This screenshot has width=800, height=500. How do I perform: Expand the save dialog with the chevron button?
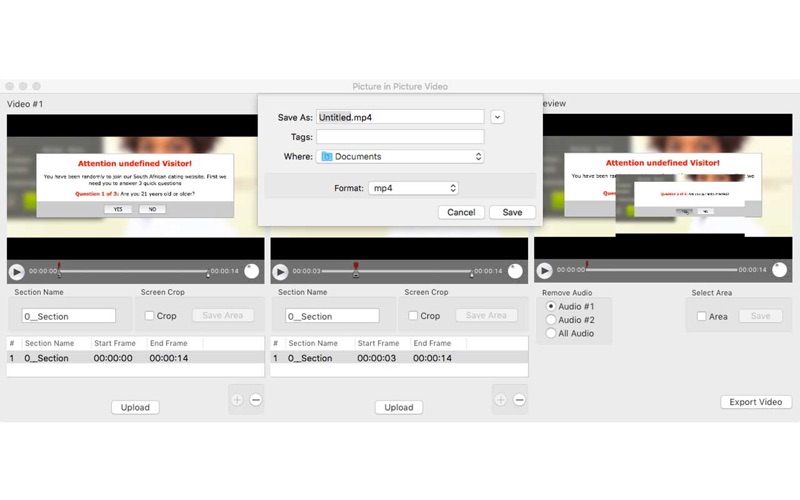pyautogui.click(x=498, y=117)
